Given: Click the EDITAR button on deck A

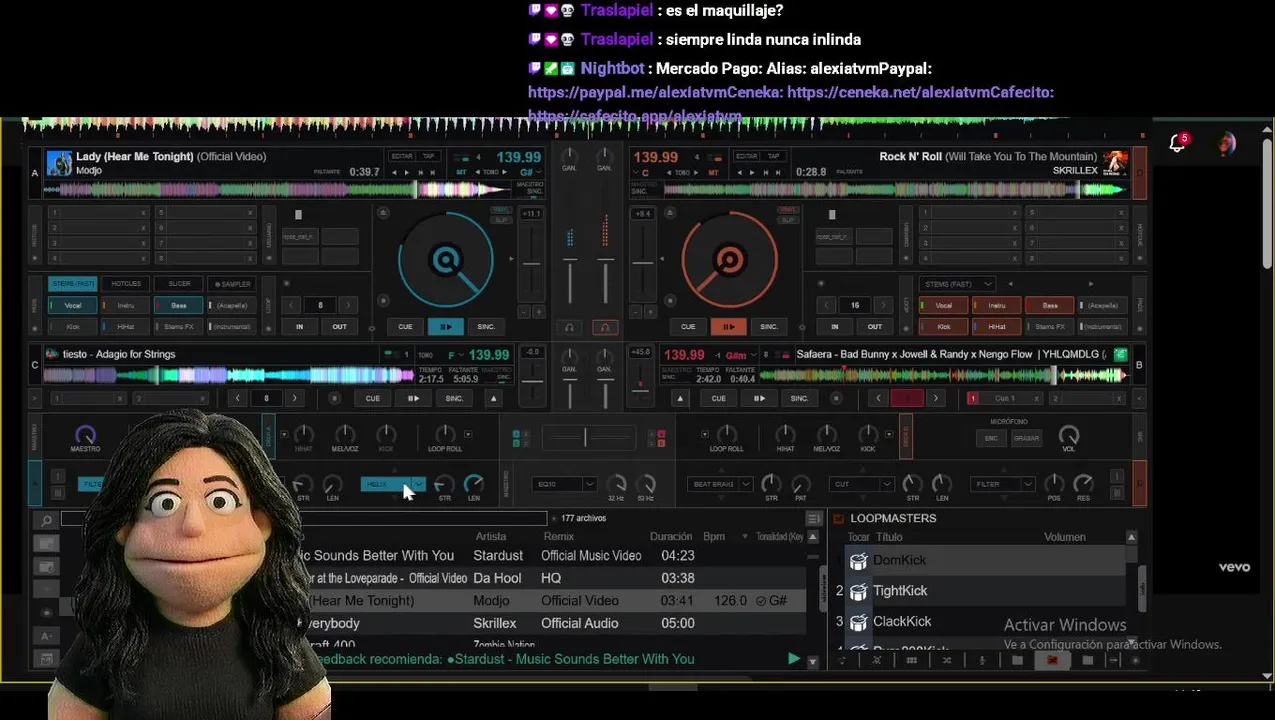Looking at the screenshot, I should (x=402, y=156).
